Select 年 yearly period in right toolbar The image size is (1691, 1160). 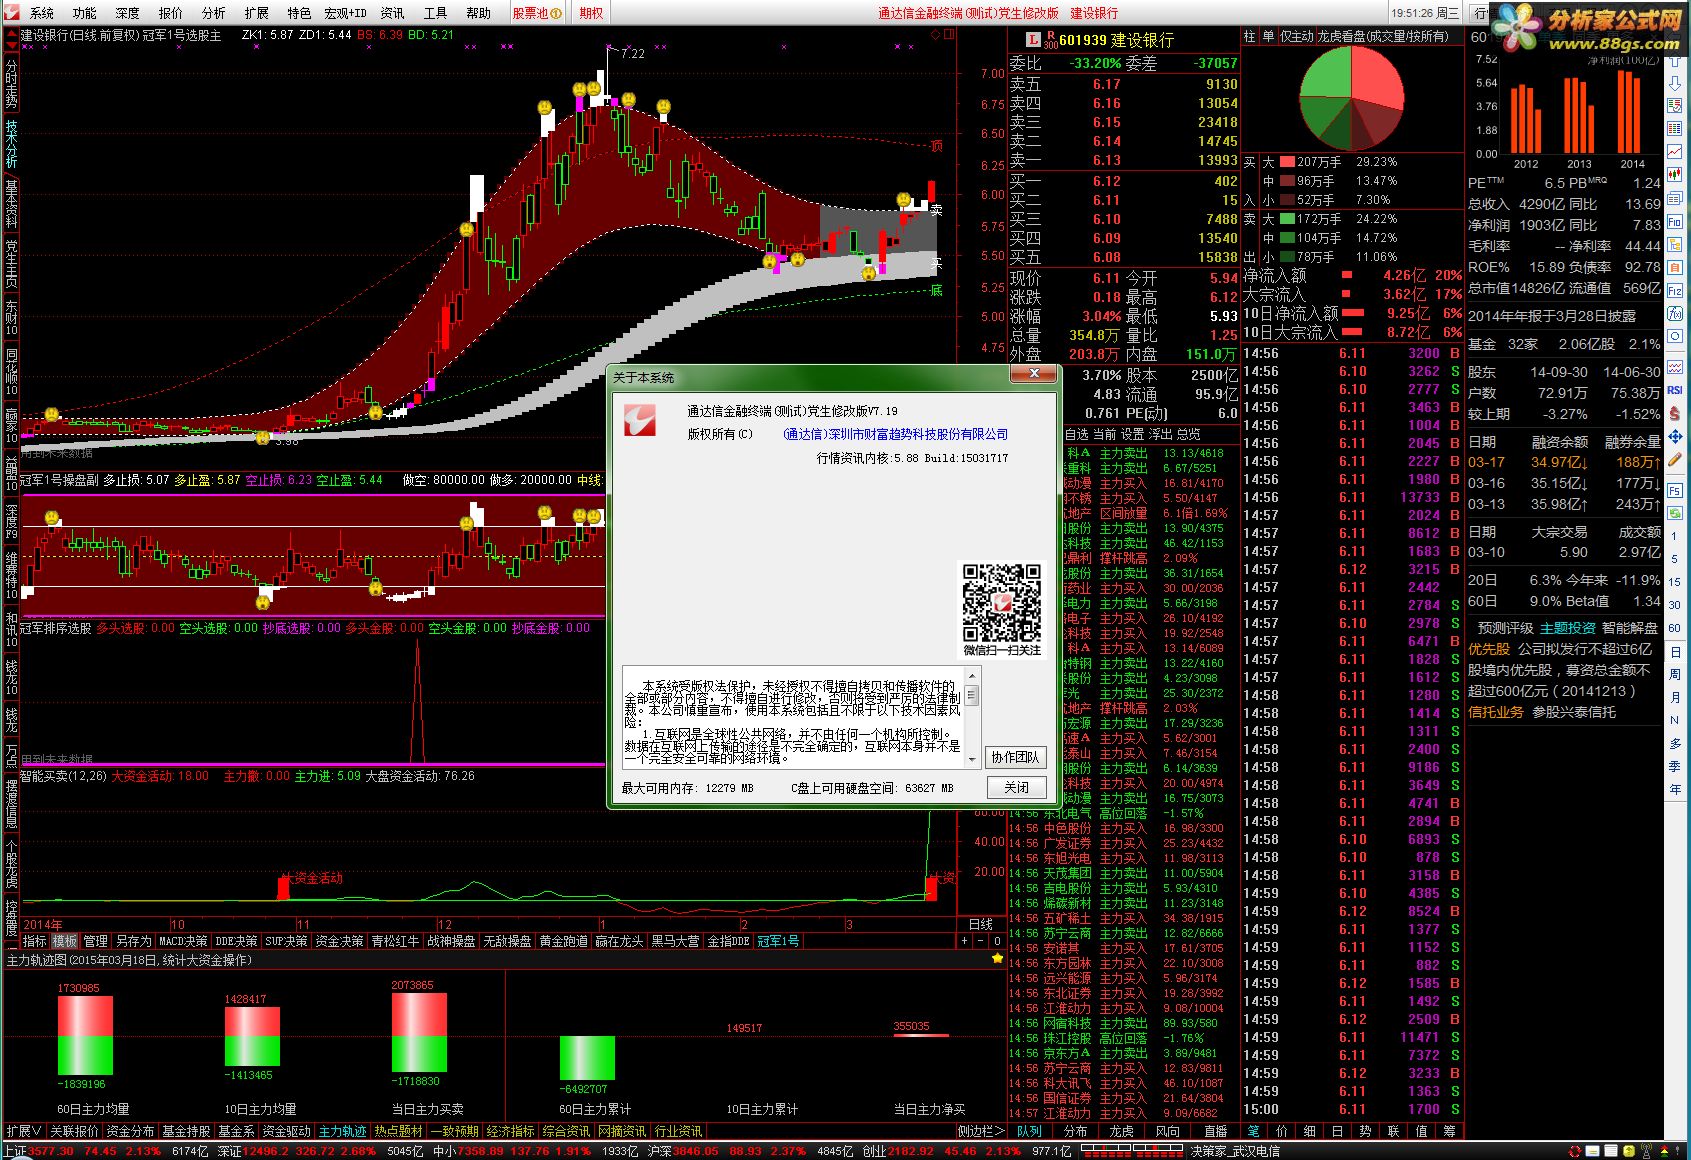[x=1675, y=789]
